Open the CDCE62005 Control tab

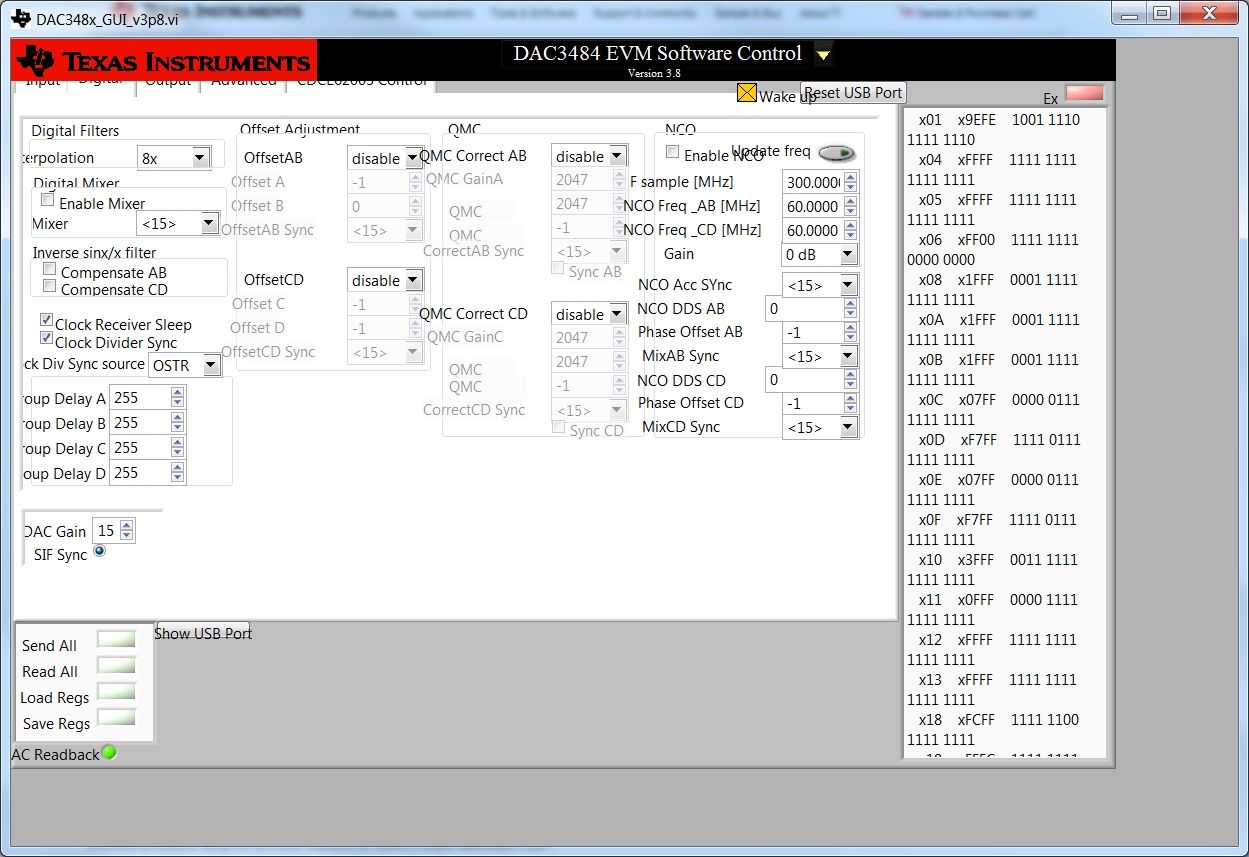tap(361, 82)
